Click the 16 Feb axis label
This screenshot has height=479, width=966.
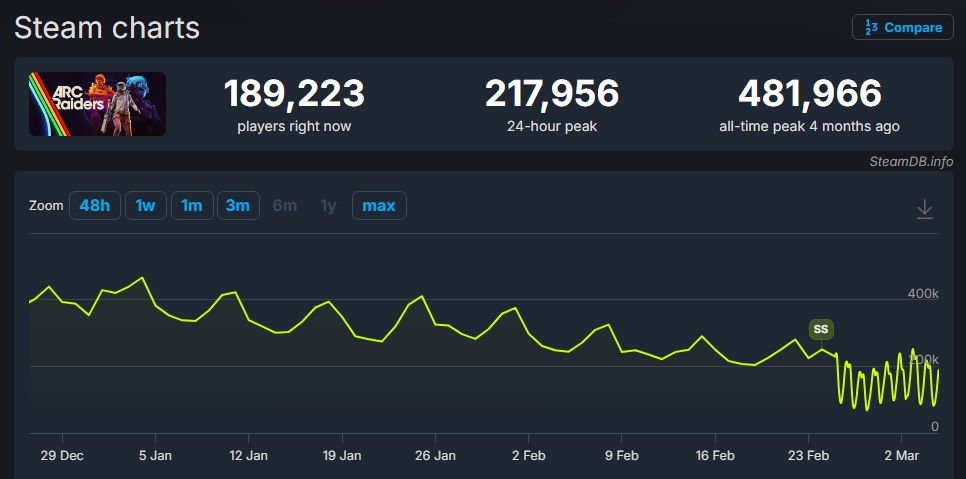point(715,456)
